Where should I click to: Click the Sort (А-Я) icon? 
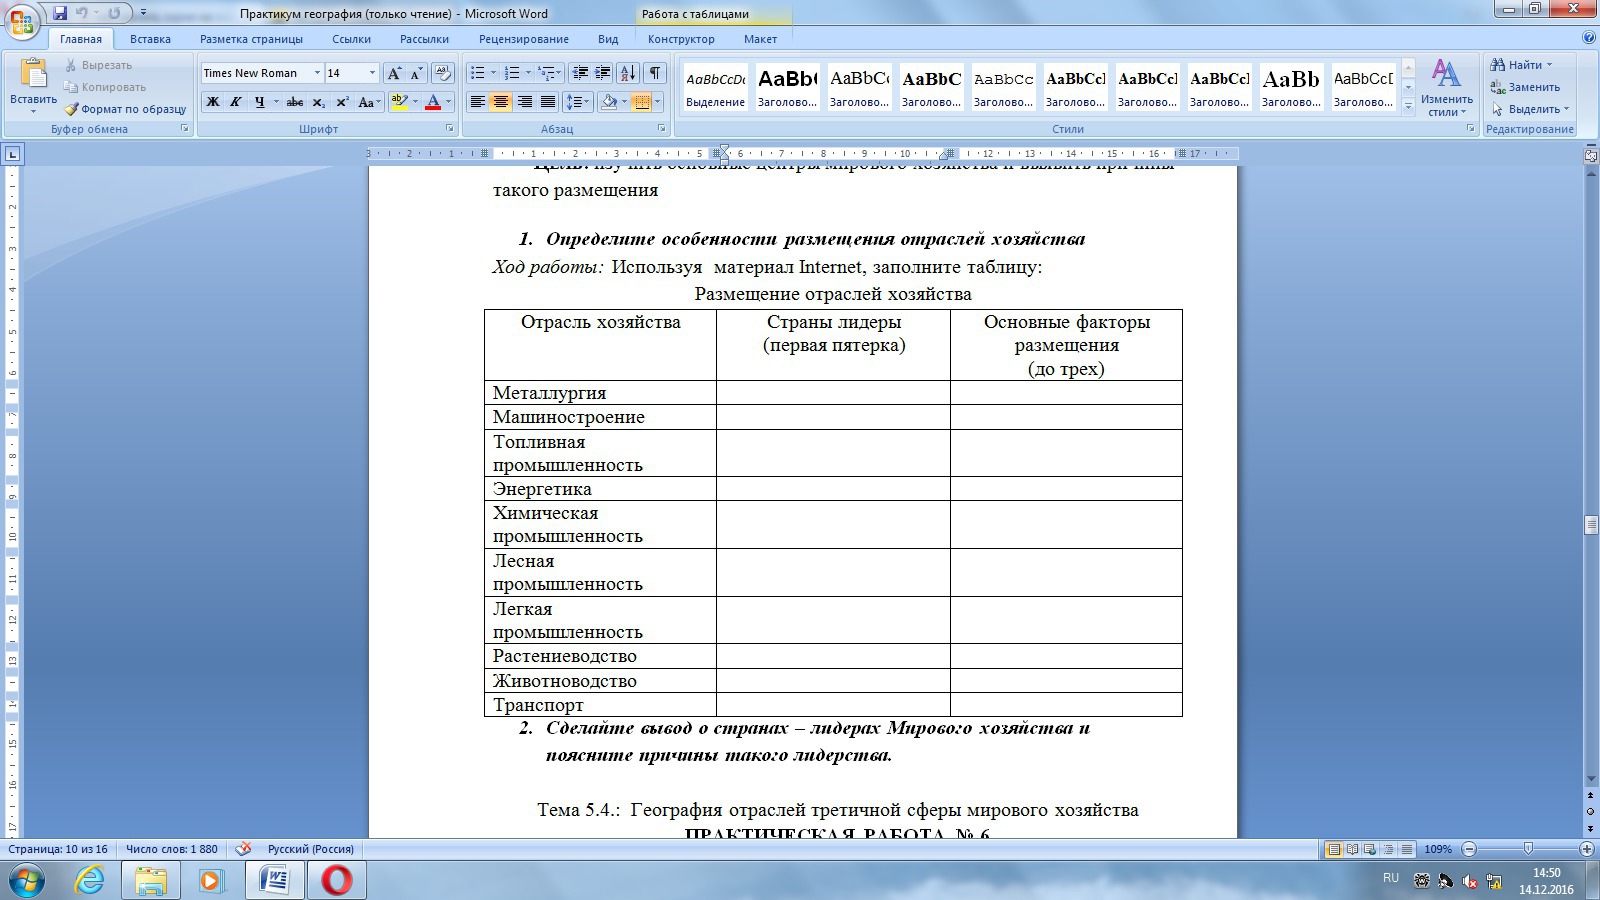pos(628,73)
